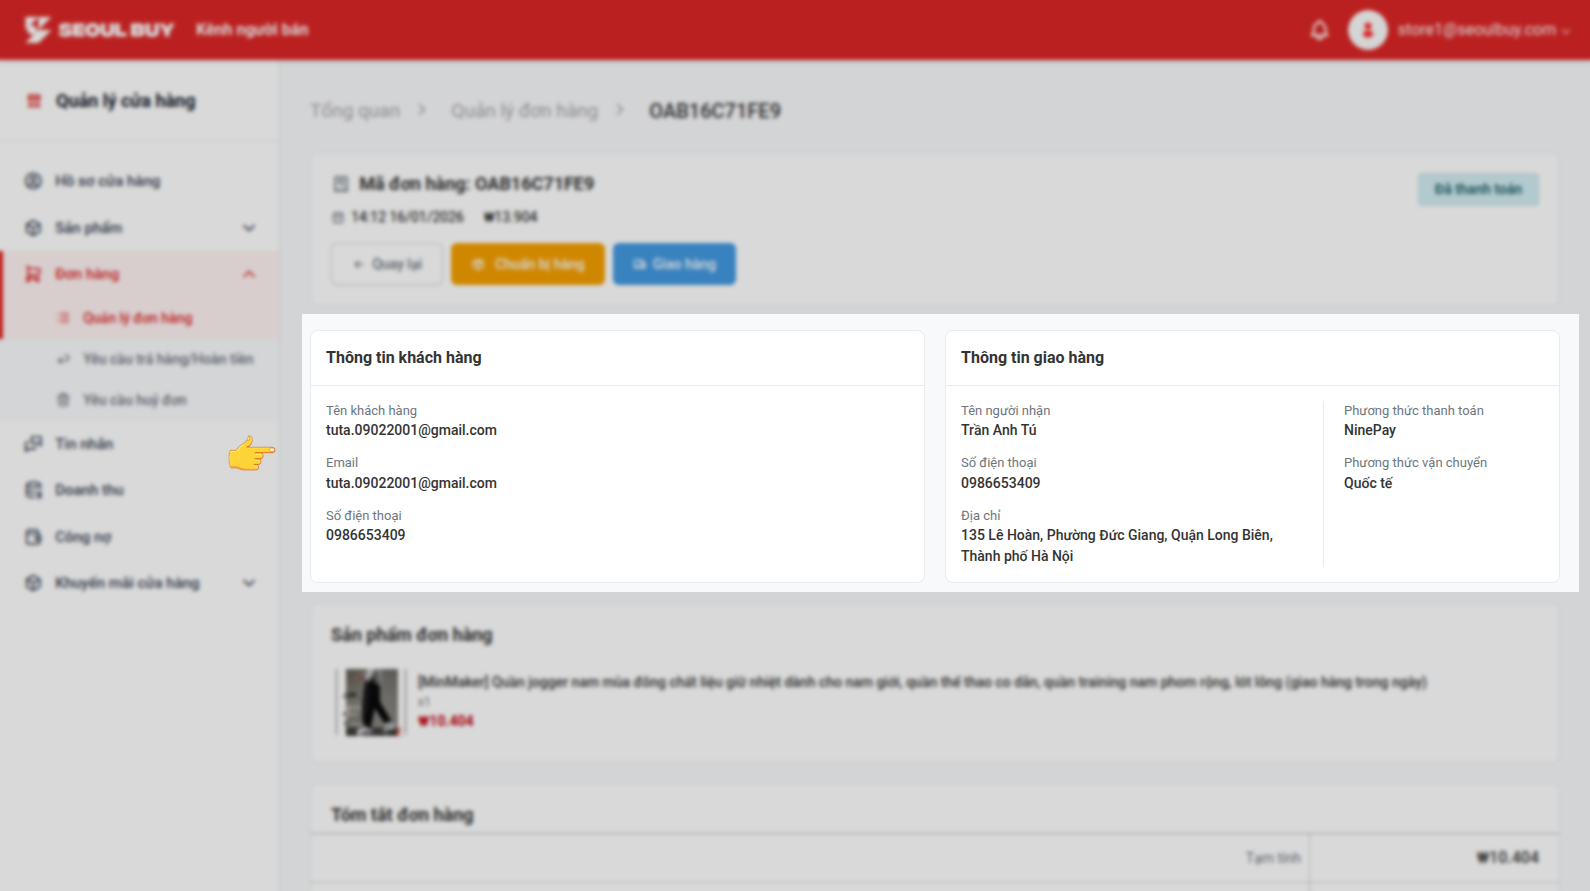1590x891 pixels.
Task: Click the orange Chuẩn bị hàng button
Action: [528, 264]
